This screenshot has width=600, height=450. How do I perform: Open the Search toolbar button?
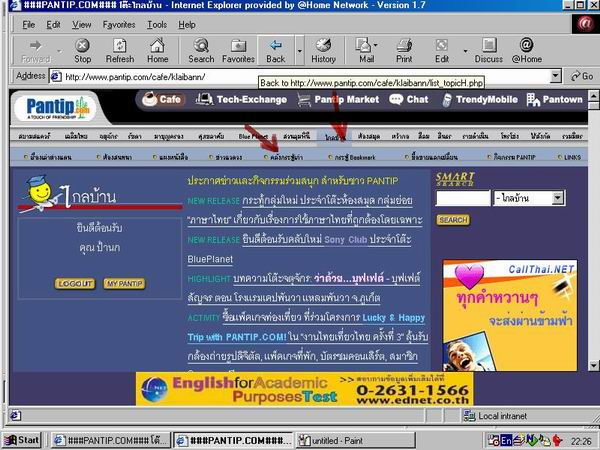pyautogui.click(x=201, y=51)
